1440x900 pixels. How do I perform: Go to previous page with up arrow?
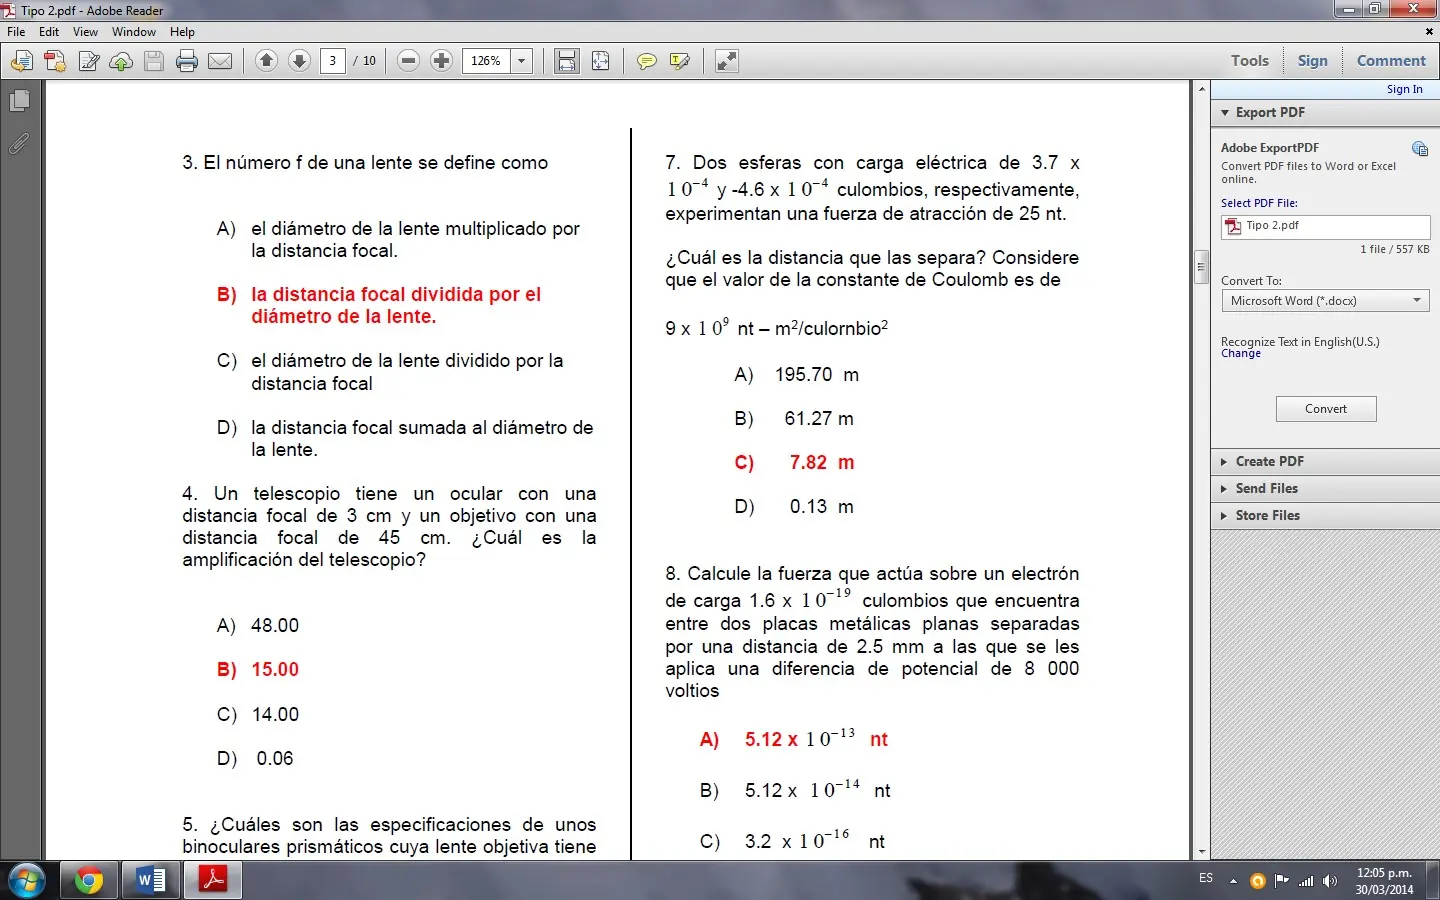(x=266, y=61)
